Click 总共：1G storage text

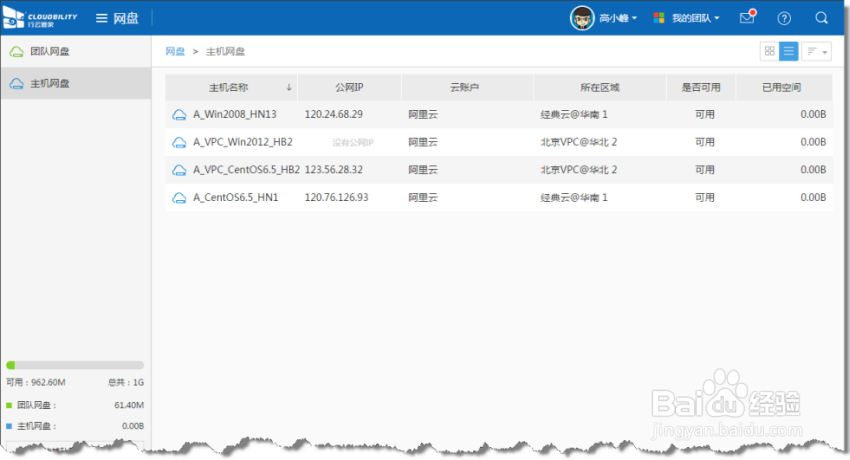126,383
